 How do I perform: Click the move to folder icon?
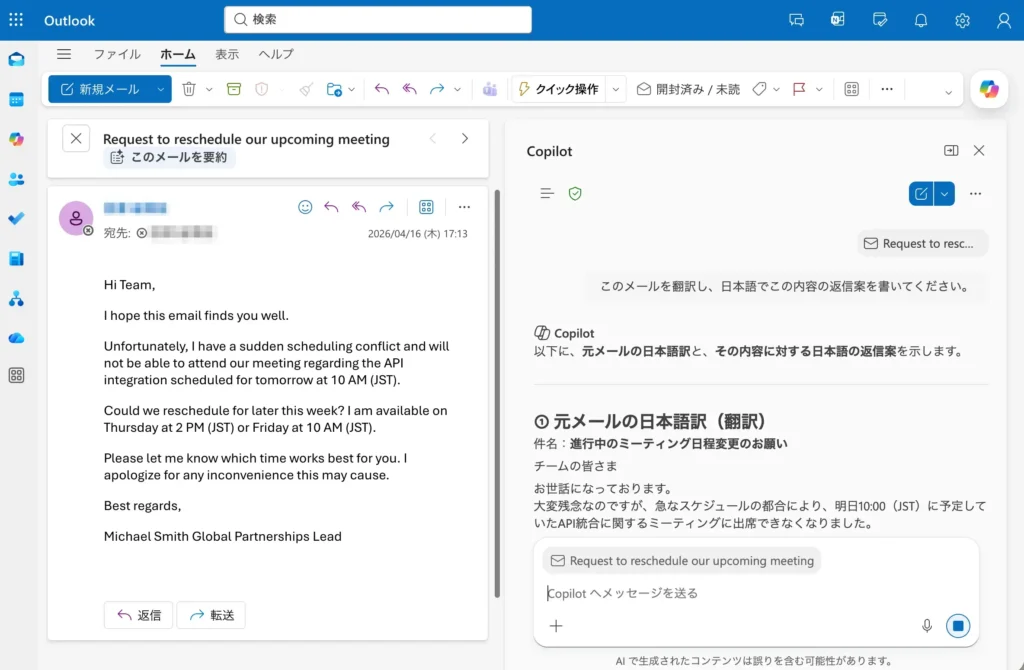click(334, 89)
